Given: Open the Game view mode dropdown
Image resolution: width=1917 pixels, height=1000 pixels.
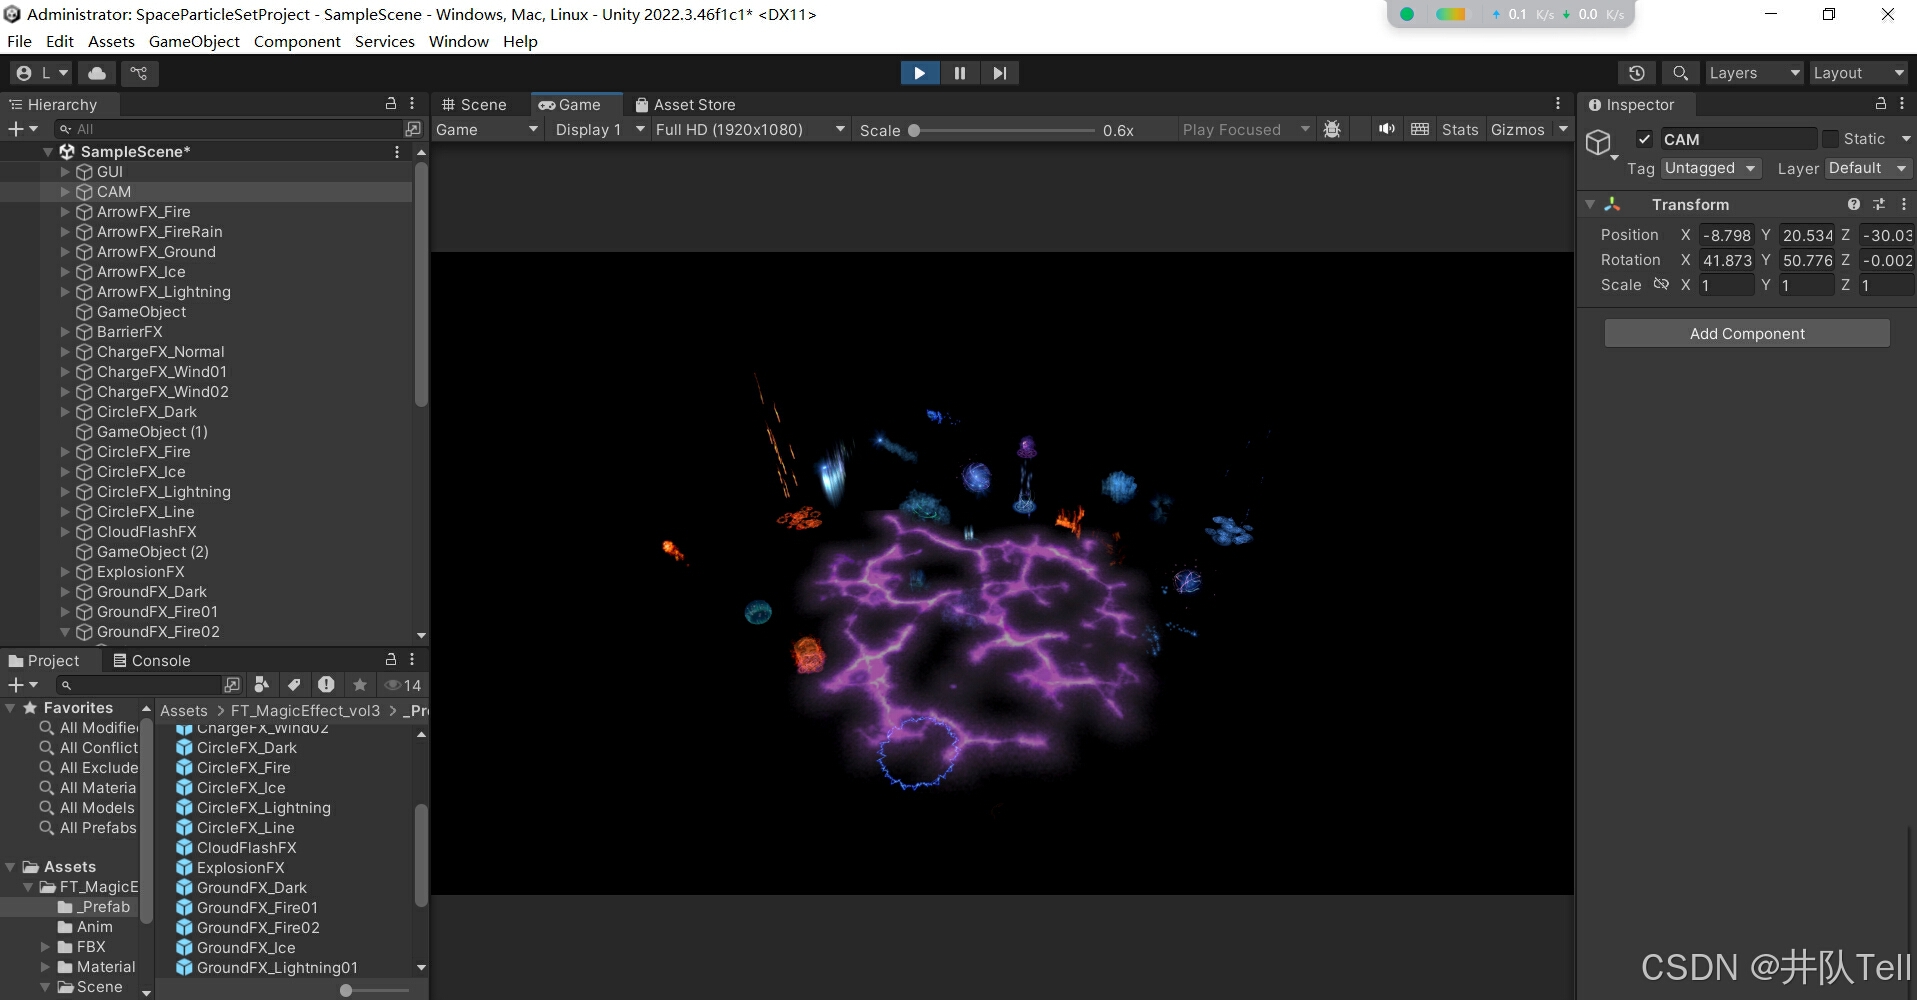Looking at the screenshot, I should [x=487, y=130].
